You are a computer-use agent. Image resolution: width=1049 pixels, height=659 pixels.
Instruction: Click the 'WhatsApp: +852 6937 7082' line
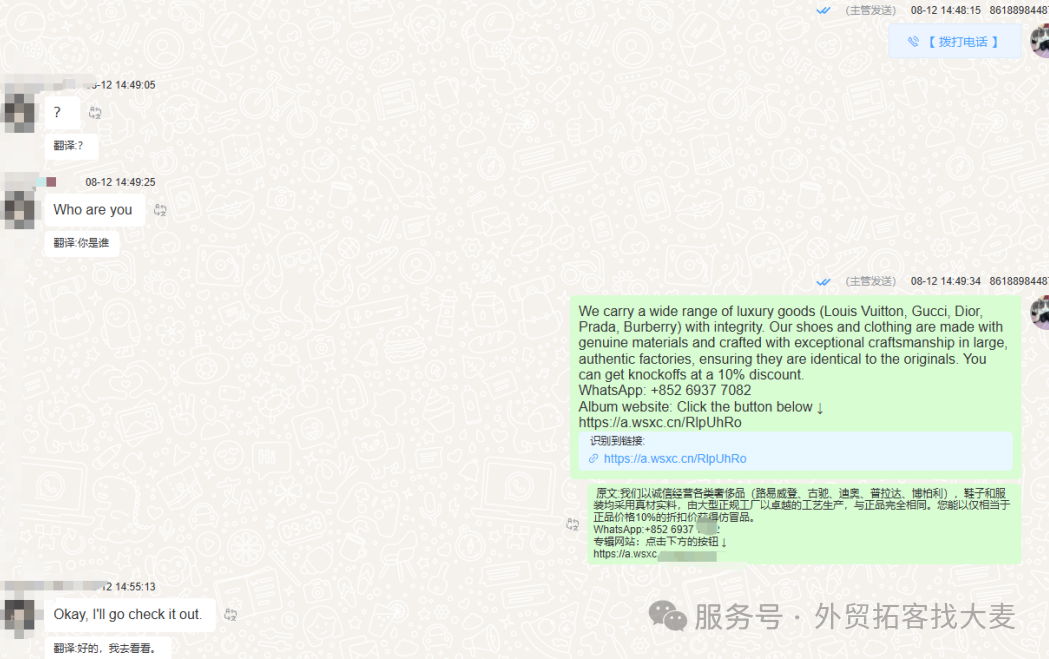coord(665,391)
